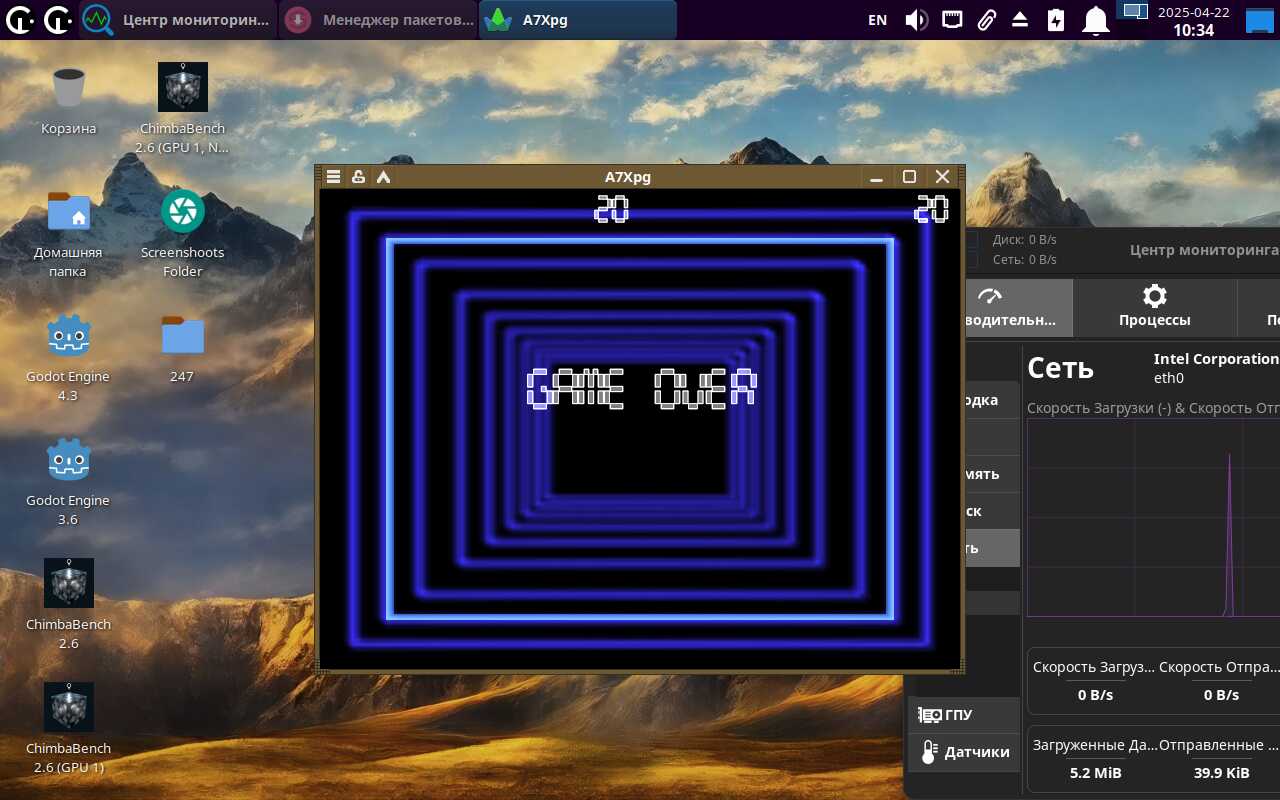This screenshot has height=800, width=1280.
Task: Switch to Центр мониторинга in the taskbar
Action: click(x=178, y=19)
